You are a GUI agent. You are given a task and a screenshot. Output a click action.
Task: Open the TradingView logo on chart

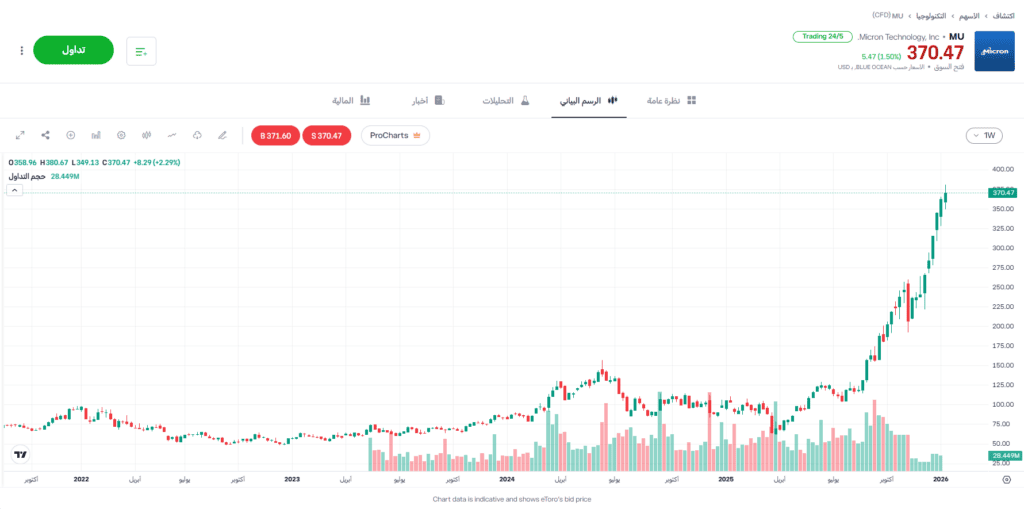coord(20,455)
